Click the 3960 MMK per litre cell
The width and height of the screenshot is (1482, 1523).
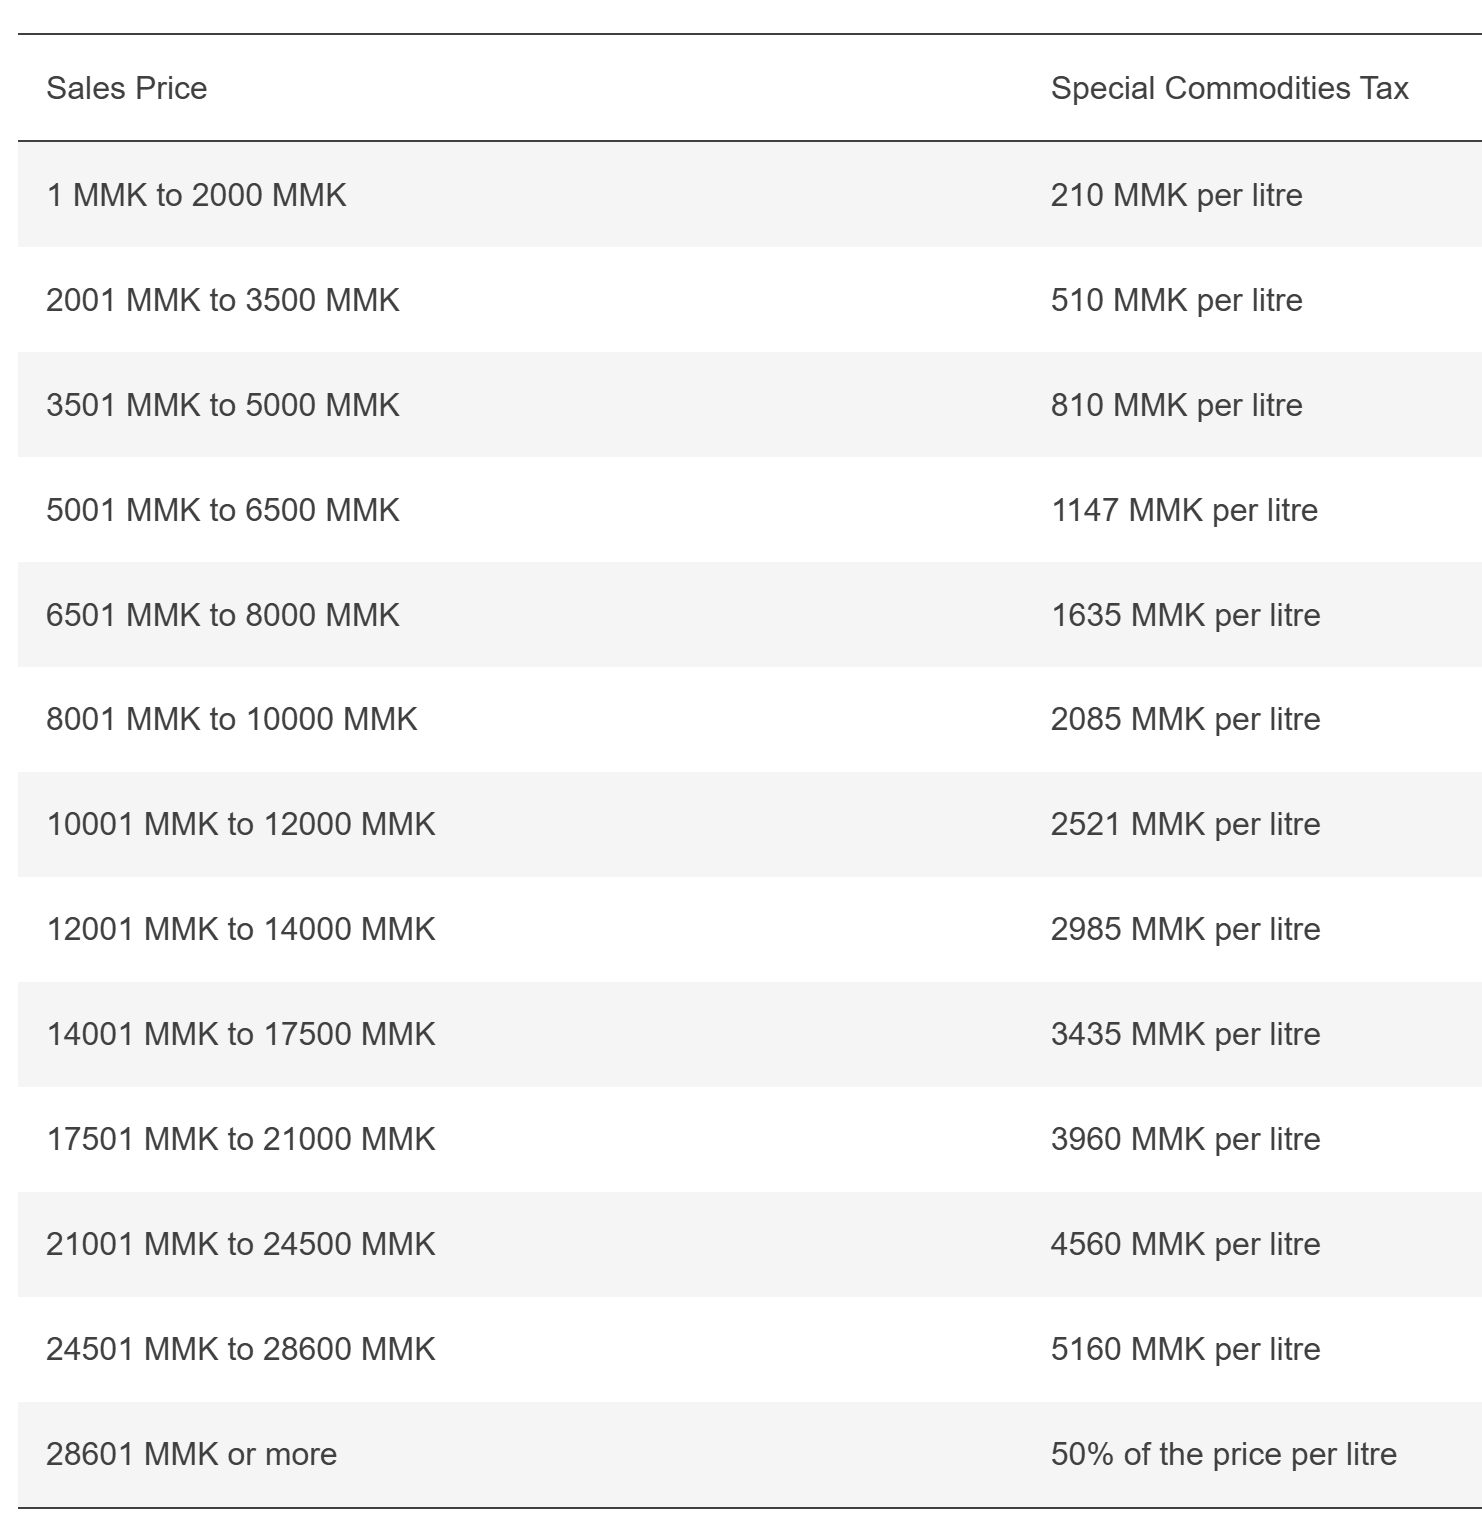point(1185,1139)
